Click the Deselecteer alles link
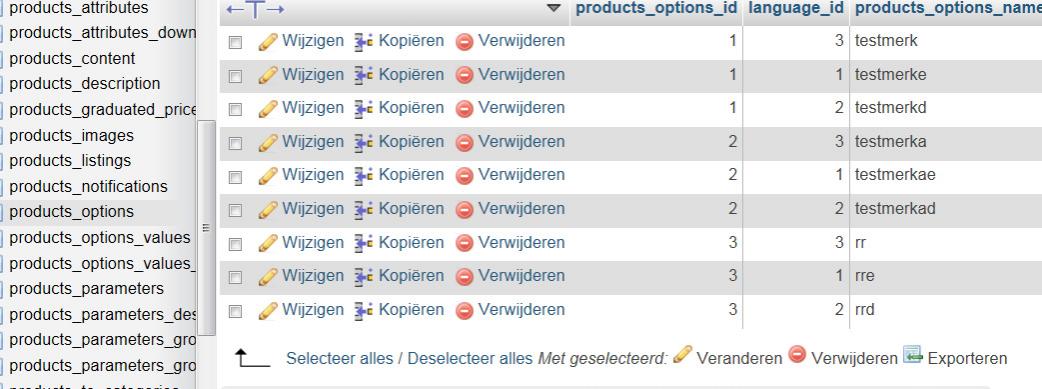1042x389 pixels. click(470, 358)
